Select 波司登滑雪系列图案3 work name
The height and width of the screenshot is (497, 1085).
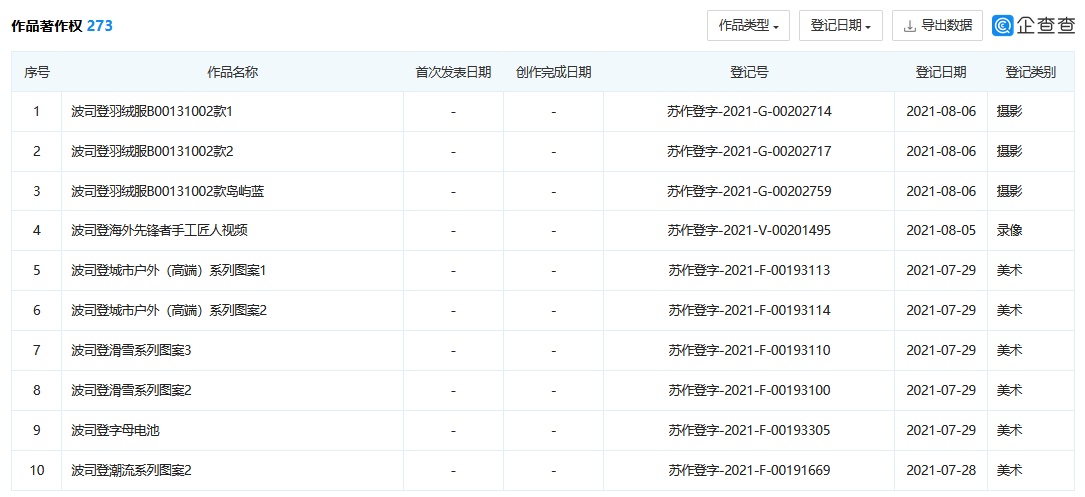(131, 351)
